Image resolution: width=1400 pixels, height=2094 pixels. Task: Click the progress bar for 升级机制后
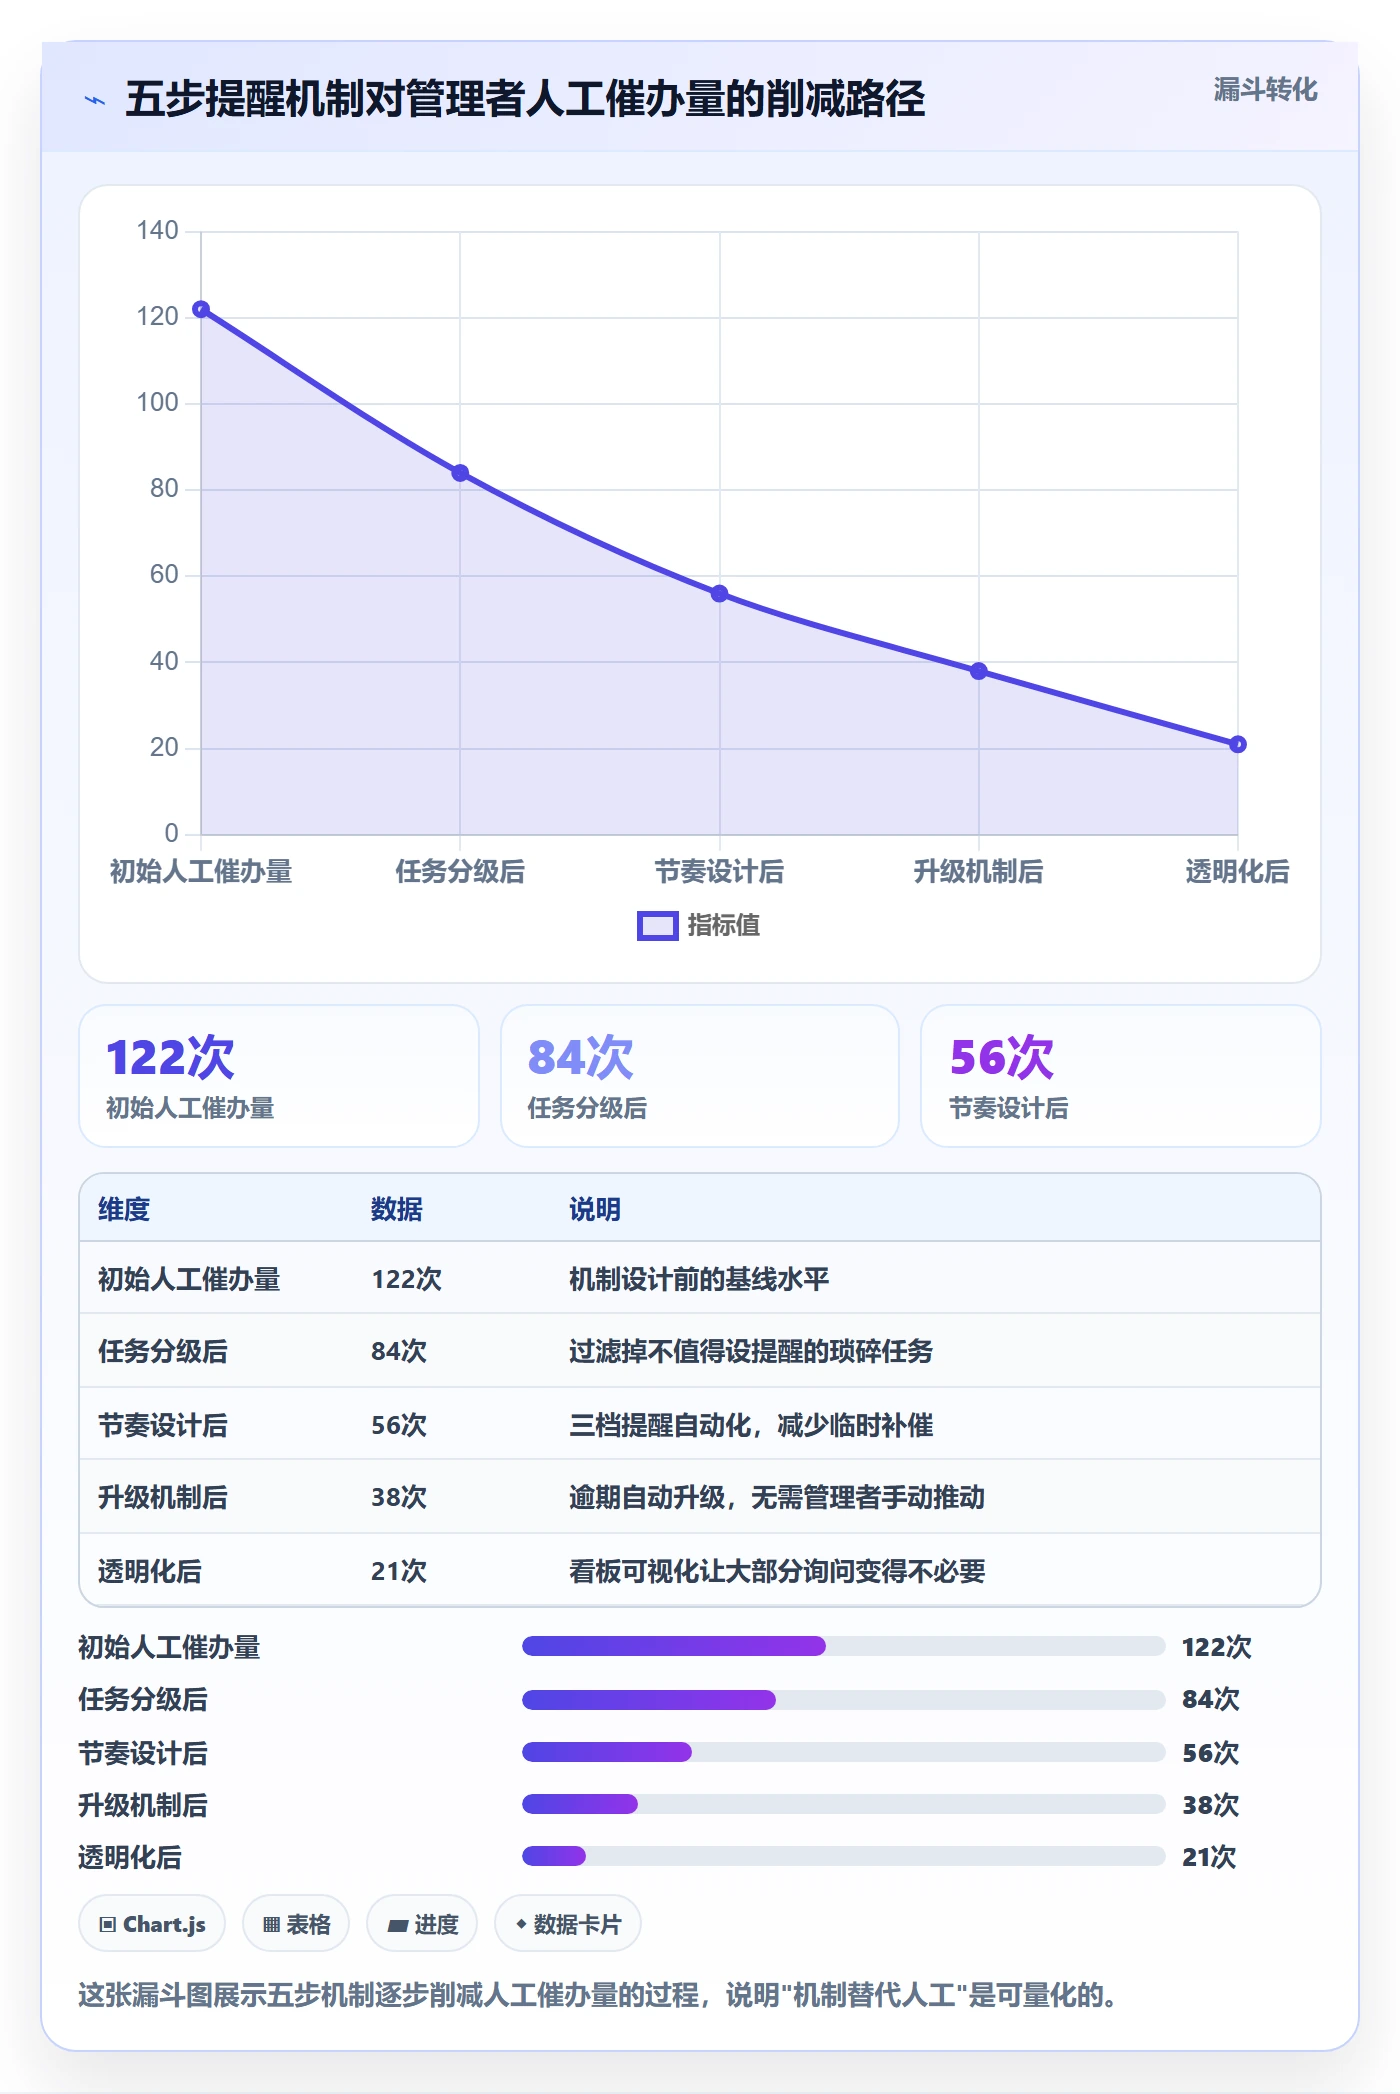843,1804
